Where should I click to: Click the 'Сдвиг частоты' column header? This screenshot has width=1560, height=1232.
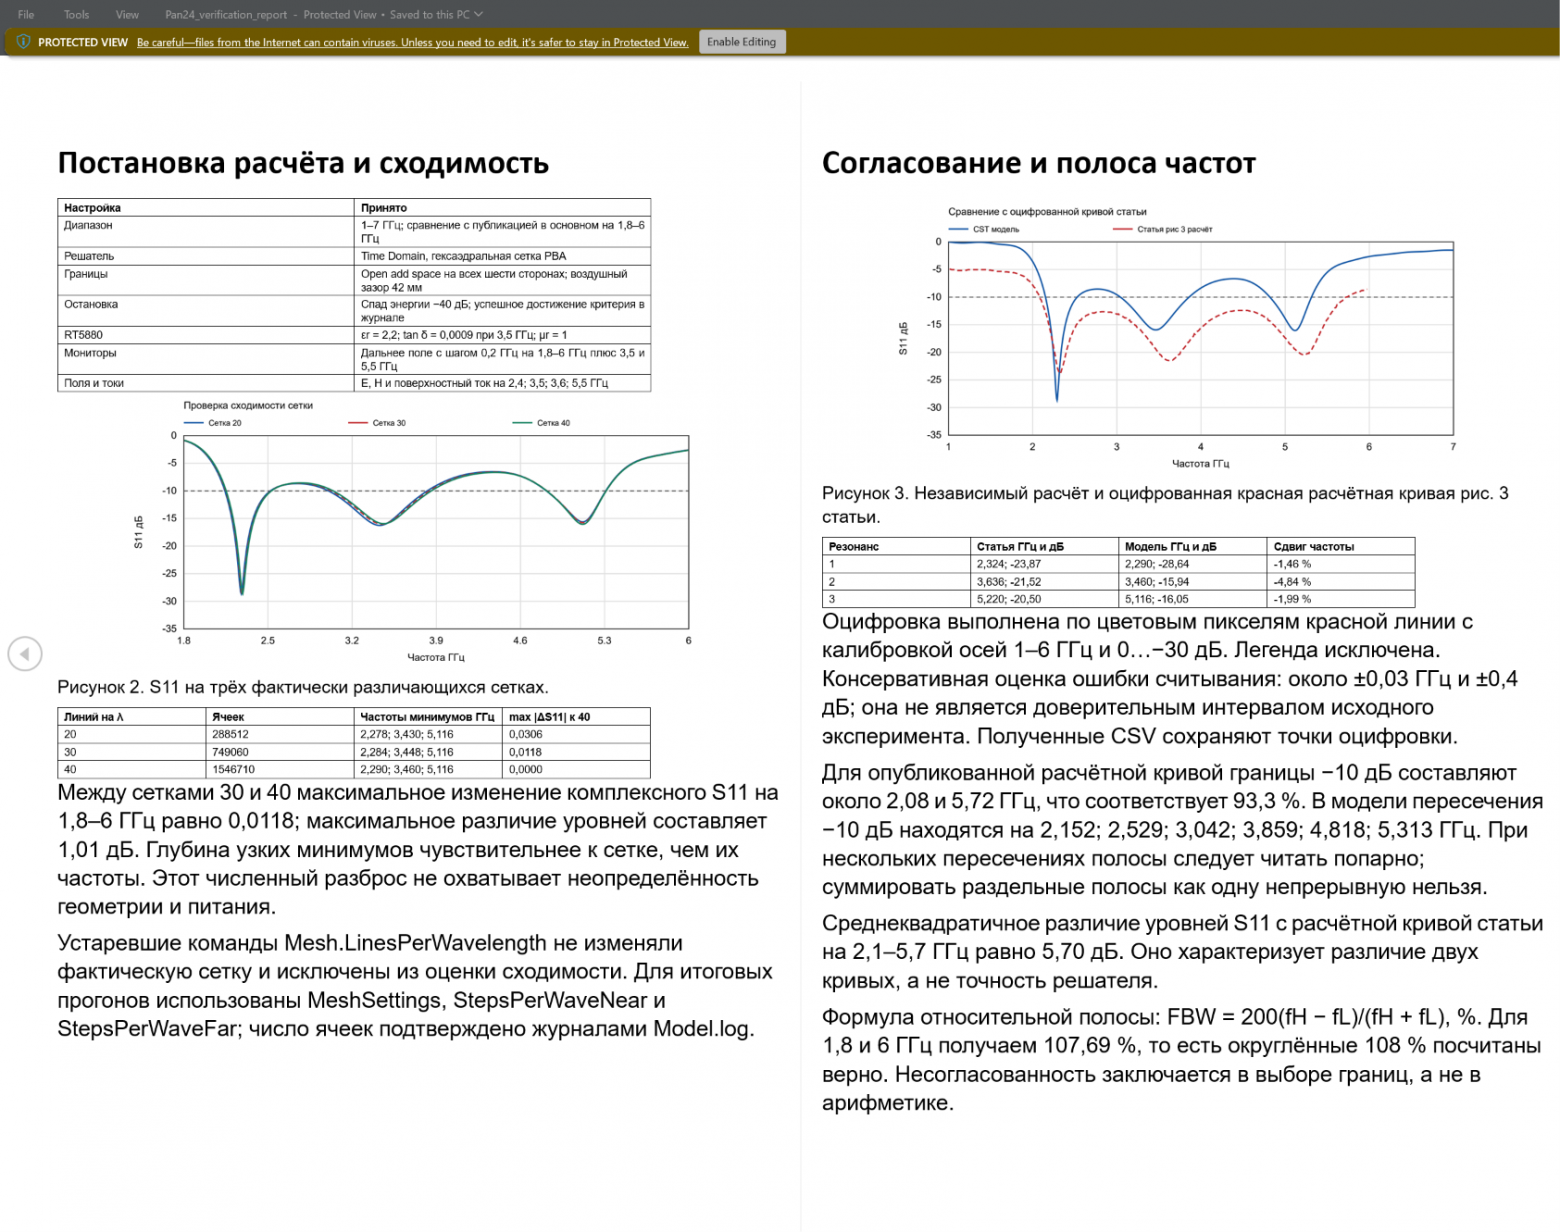coord(1341,547)
